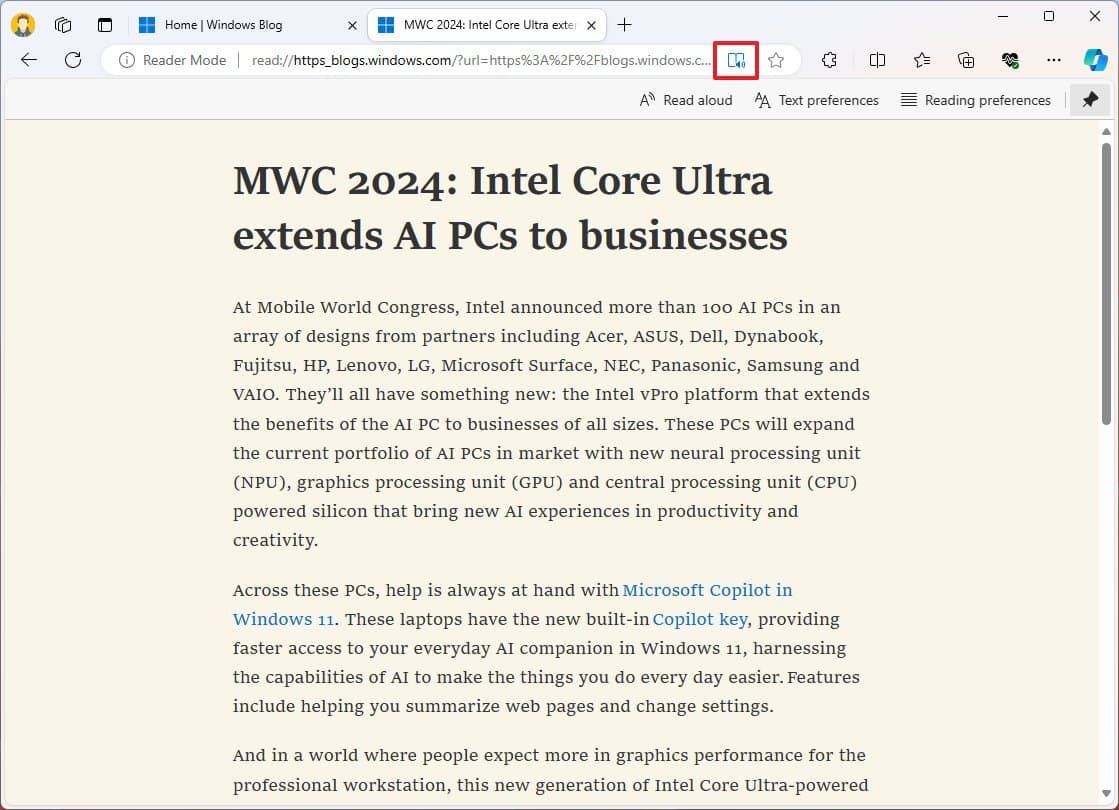The height and width of the screenshot is (810, 1119).
Task: Click the Copilot key link
Action: pyautogui.click(x=700, y=619)
